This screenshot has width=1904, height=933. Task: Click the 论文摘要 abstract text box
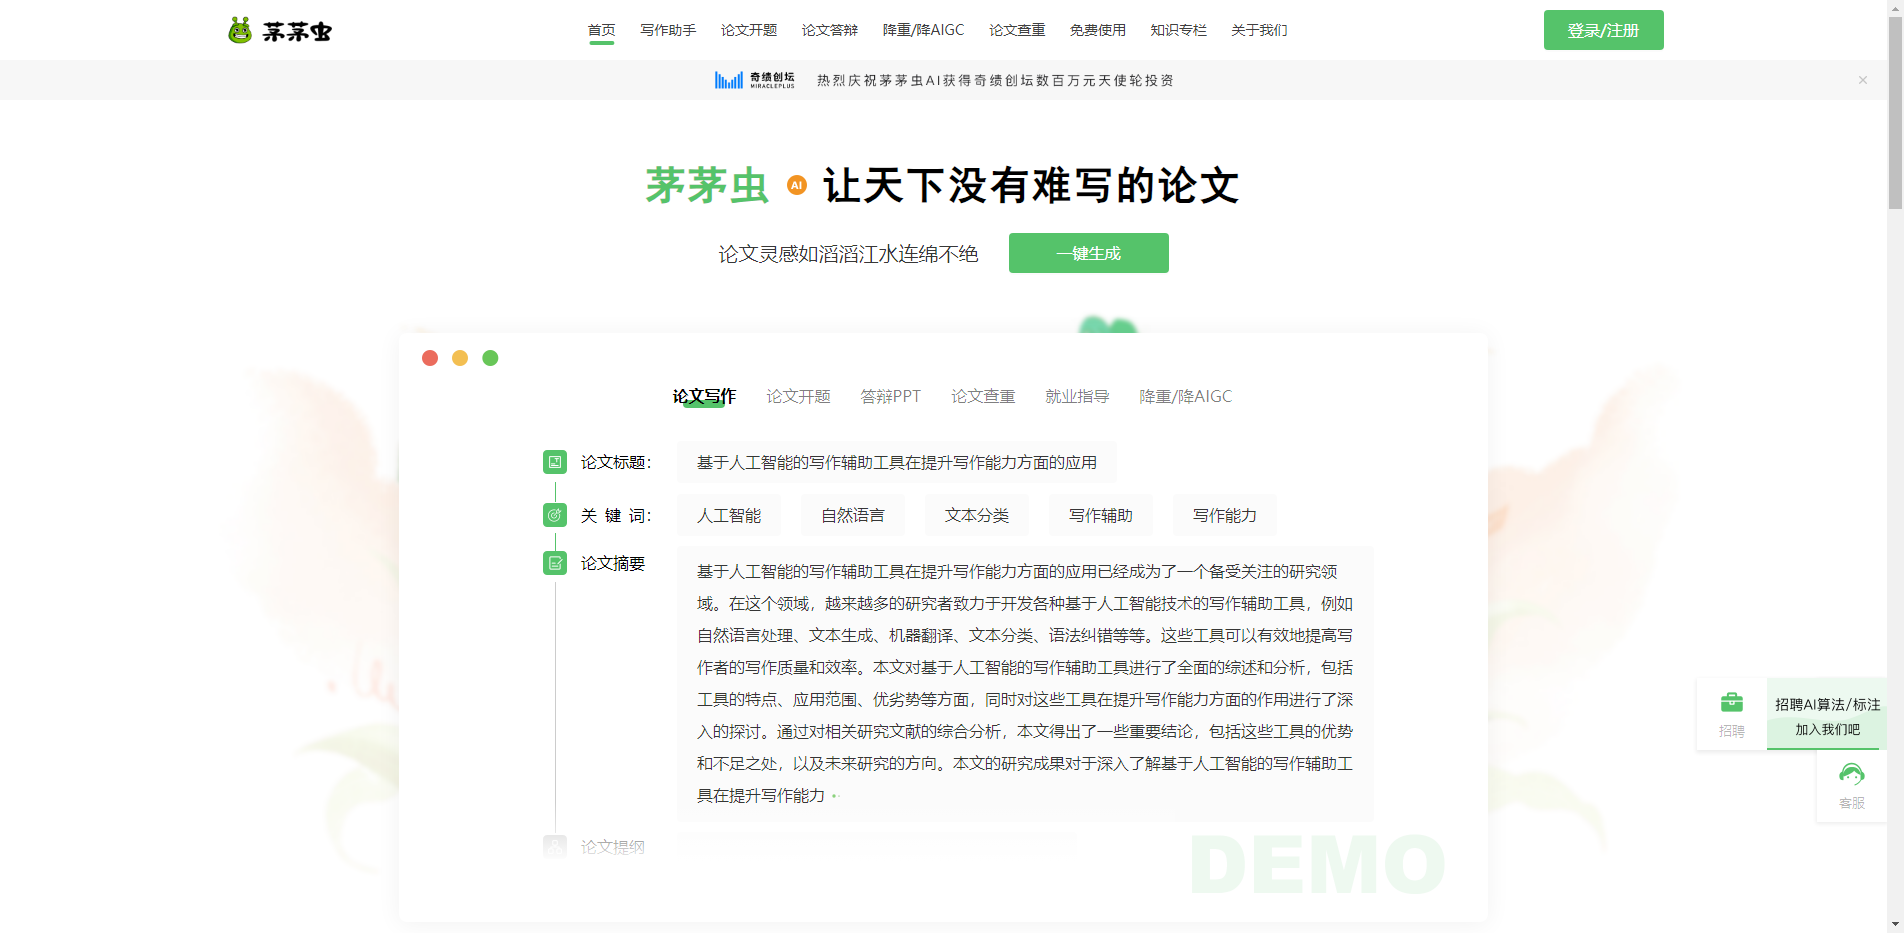[1025, 684]
